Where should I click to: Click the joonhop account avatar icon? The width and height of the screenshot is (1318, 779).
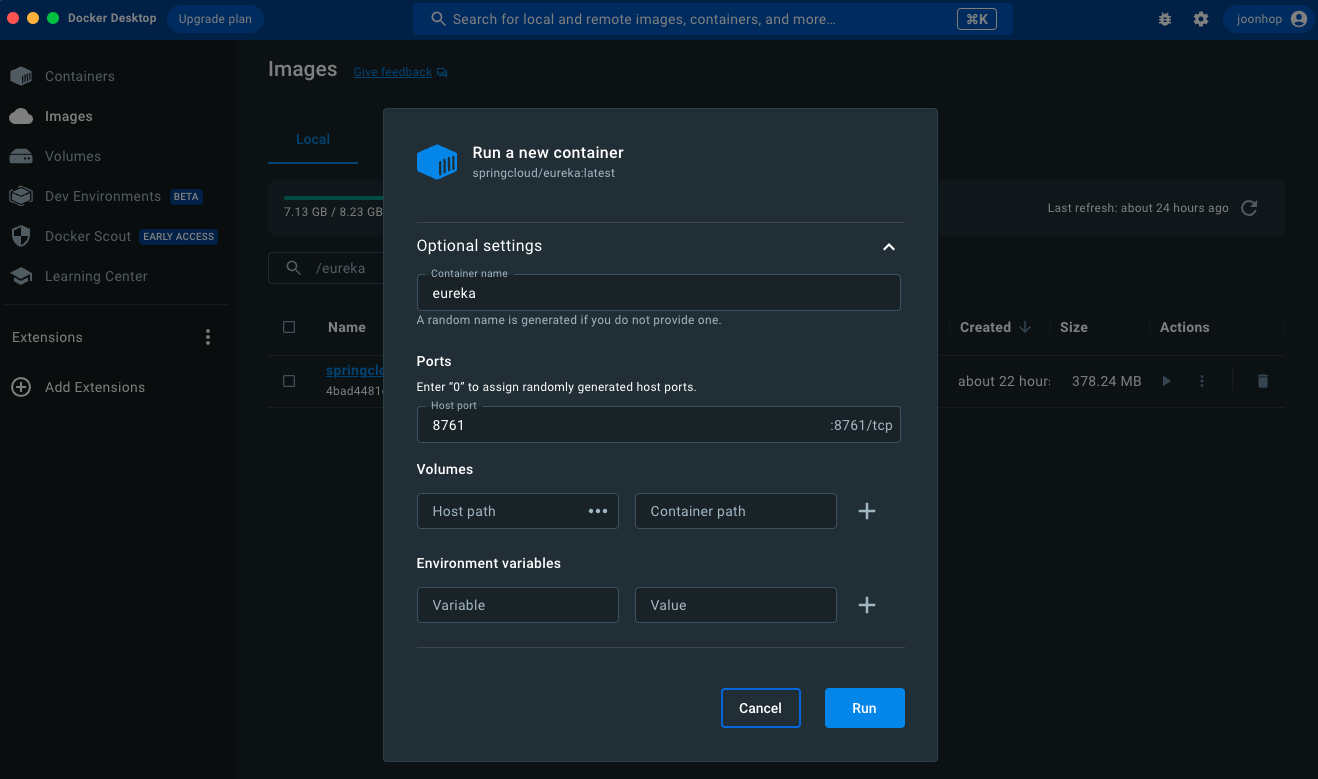(1299, 19)
